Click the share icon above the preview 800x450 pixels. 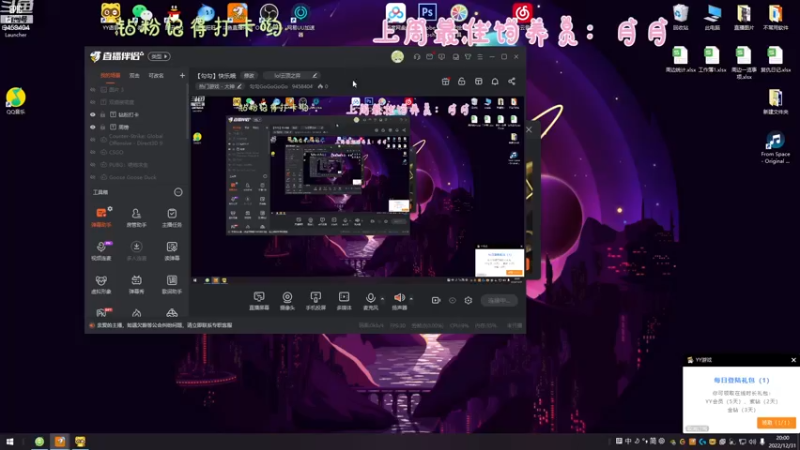pos(512,82)
